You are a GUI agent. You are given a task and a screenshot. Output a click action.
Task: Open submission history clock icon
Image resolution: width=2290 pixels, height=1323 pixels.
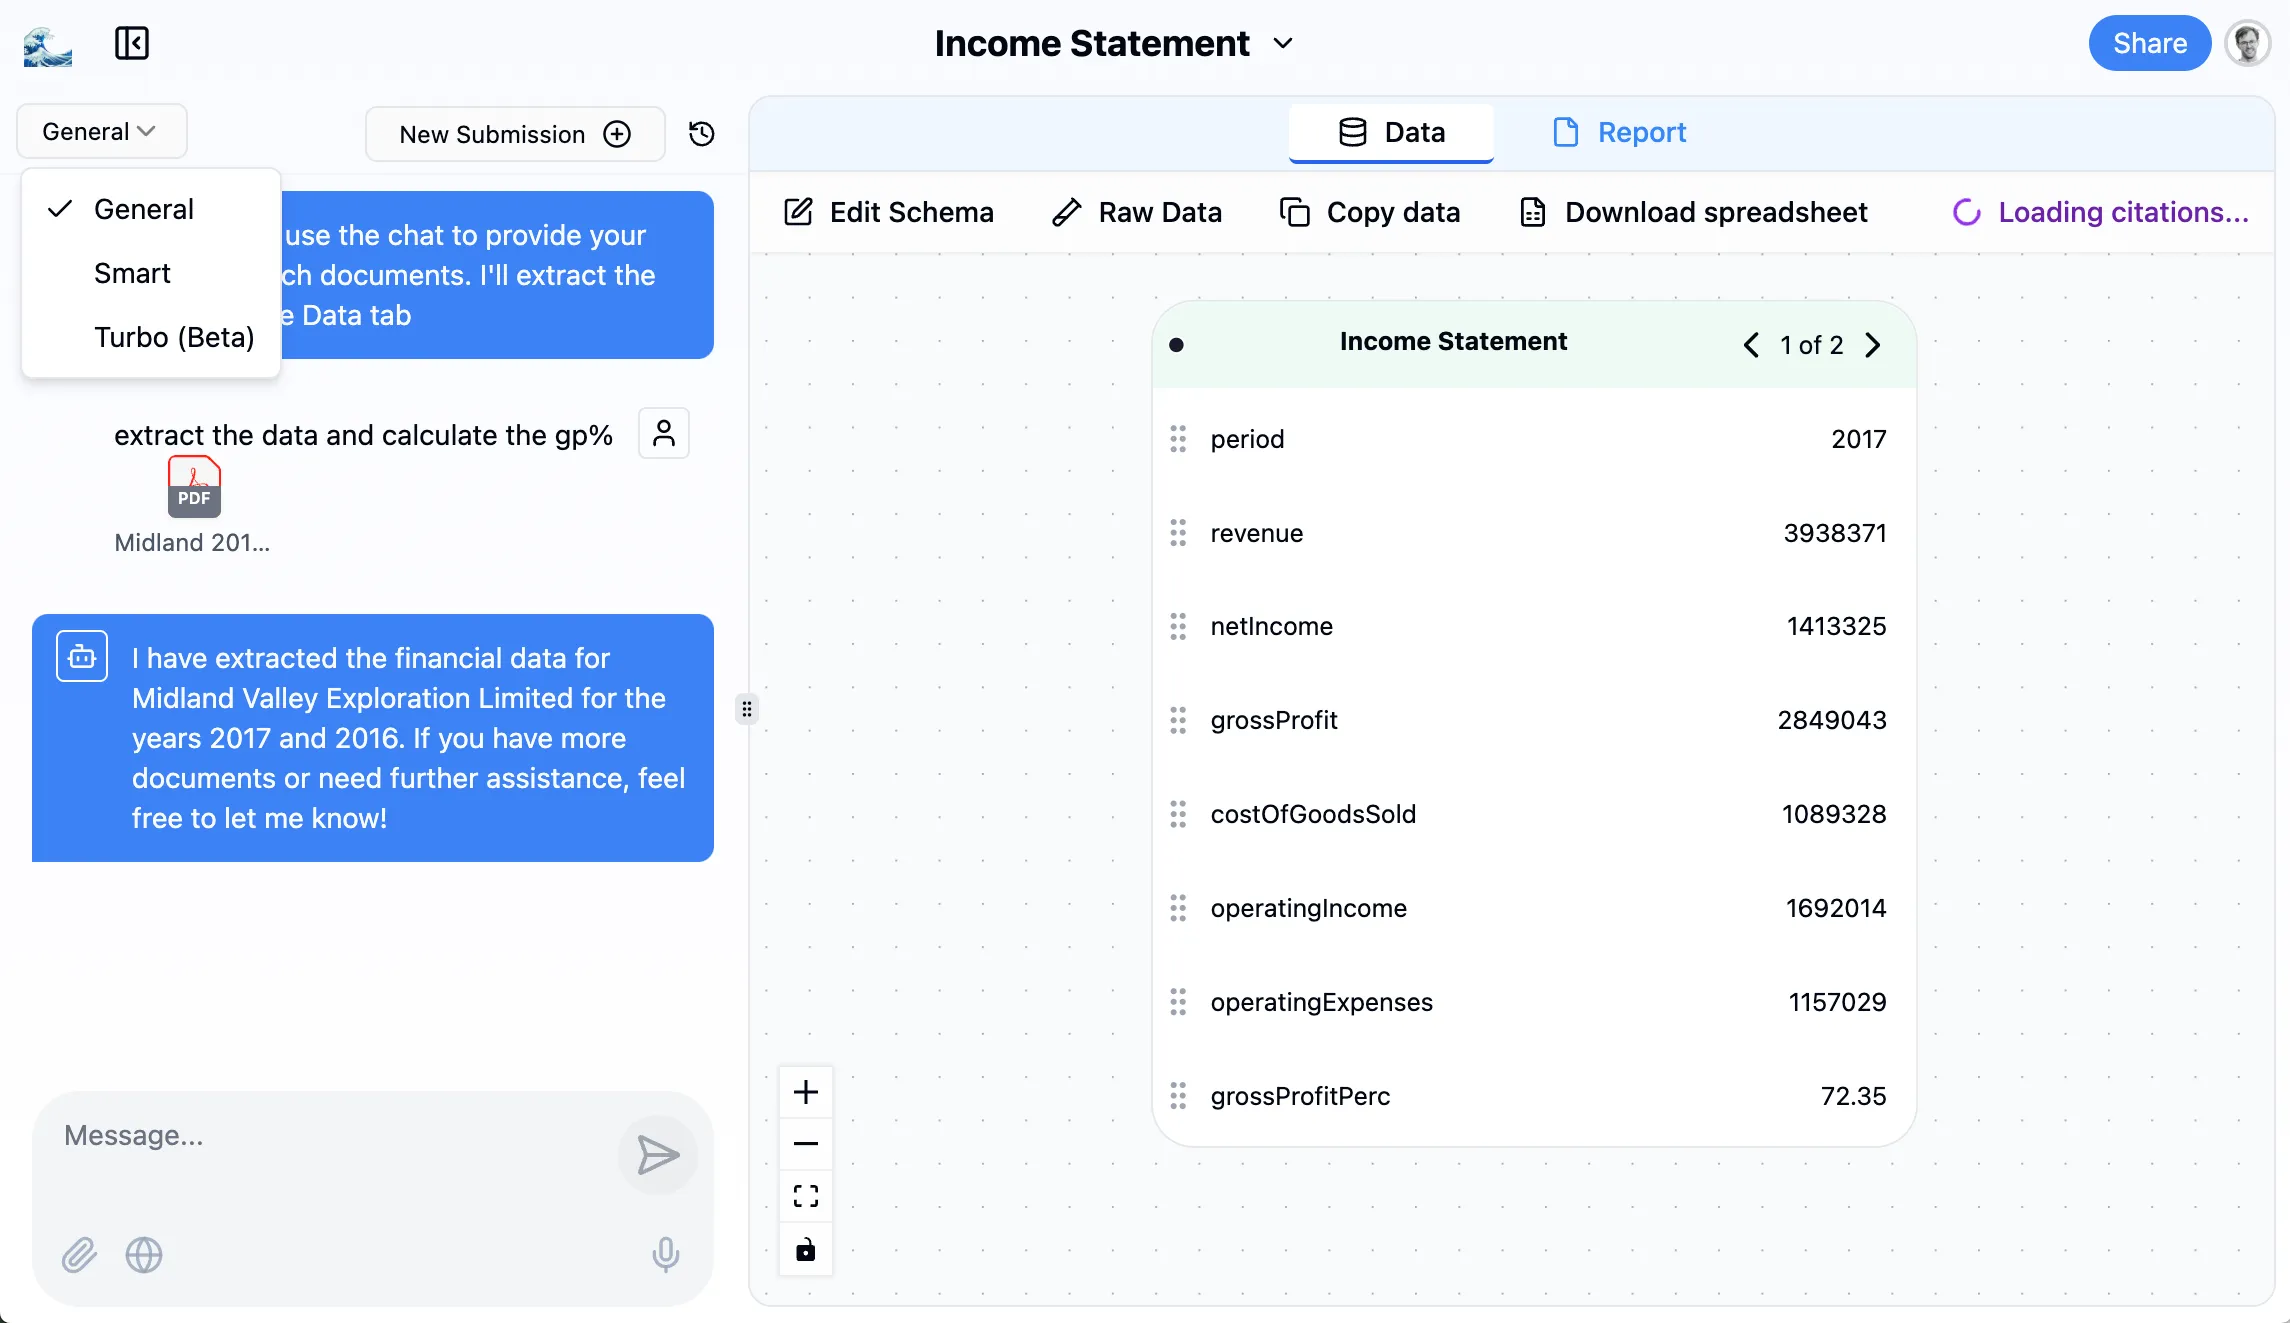pyautogui.click(x=702, y=134)
